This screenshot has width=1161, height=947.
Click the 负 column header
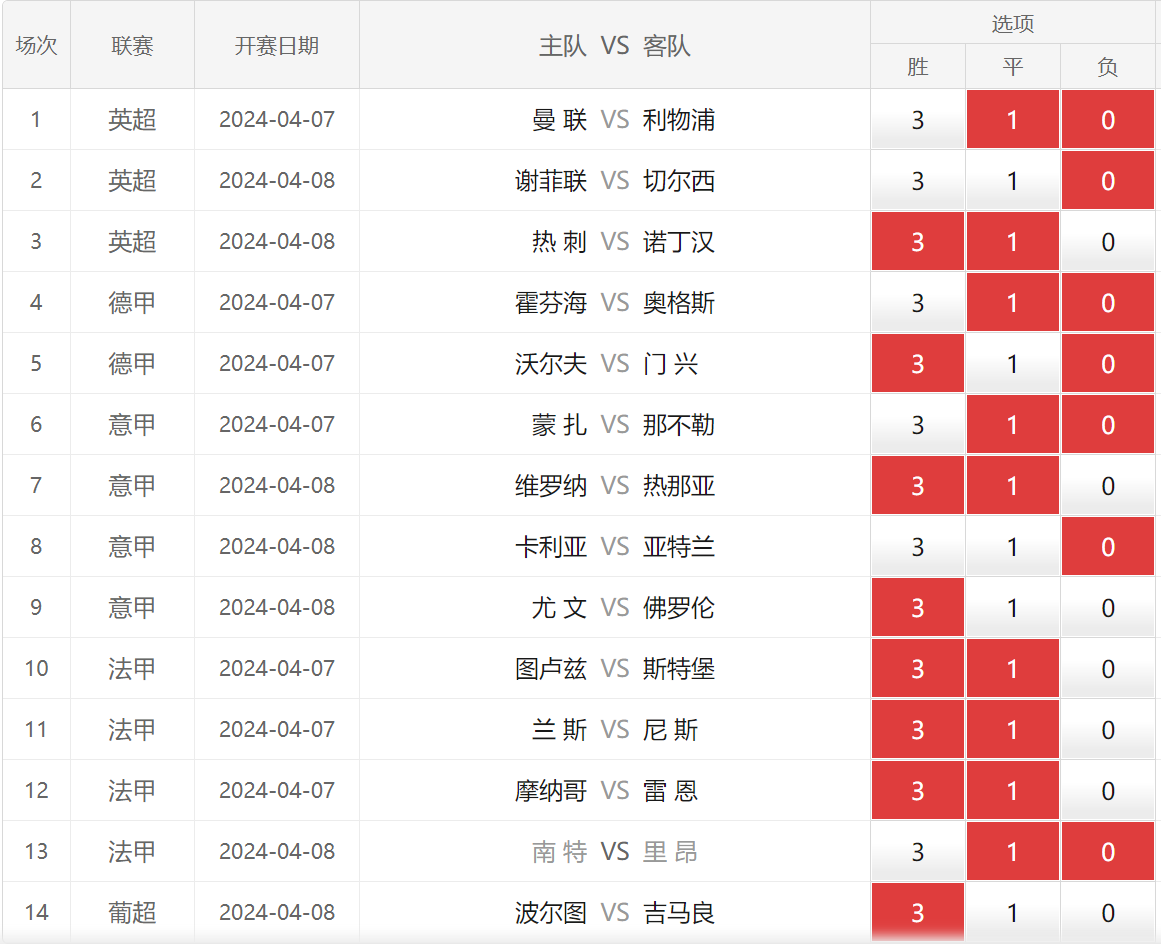click(1108, 67)
